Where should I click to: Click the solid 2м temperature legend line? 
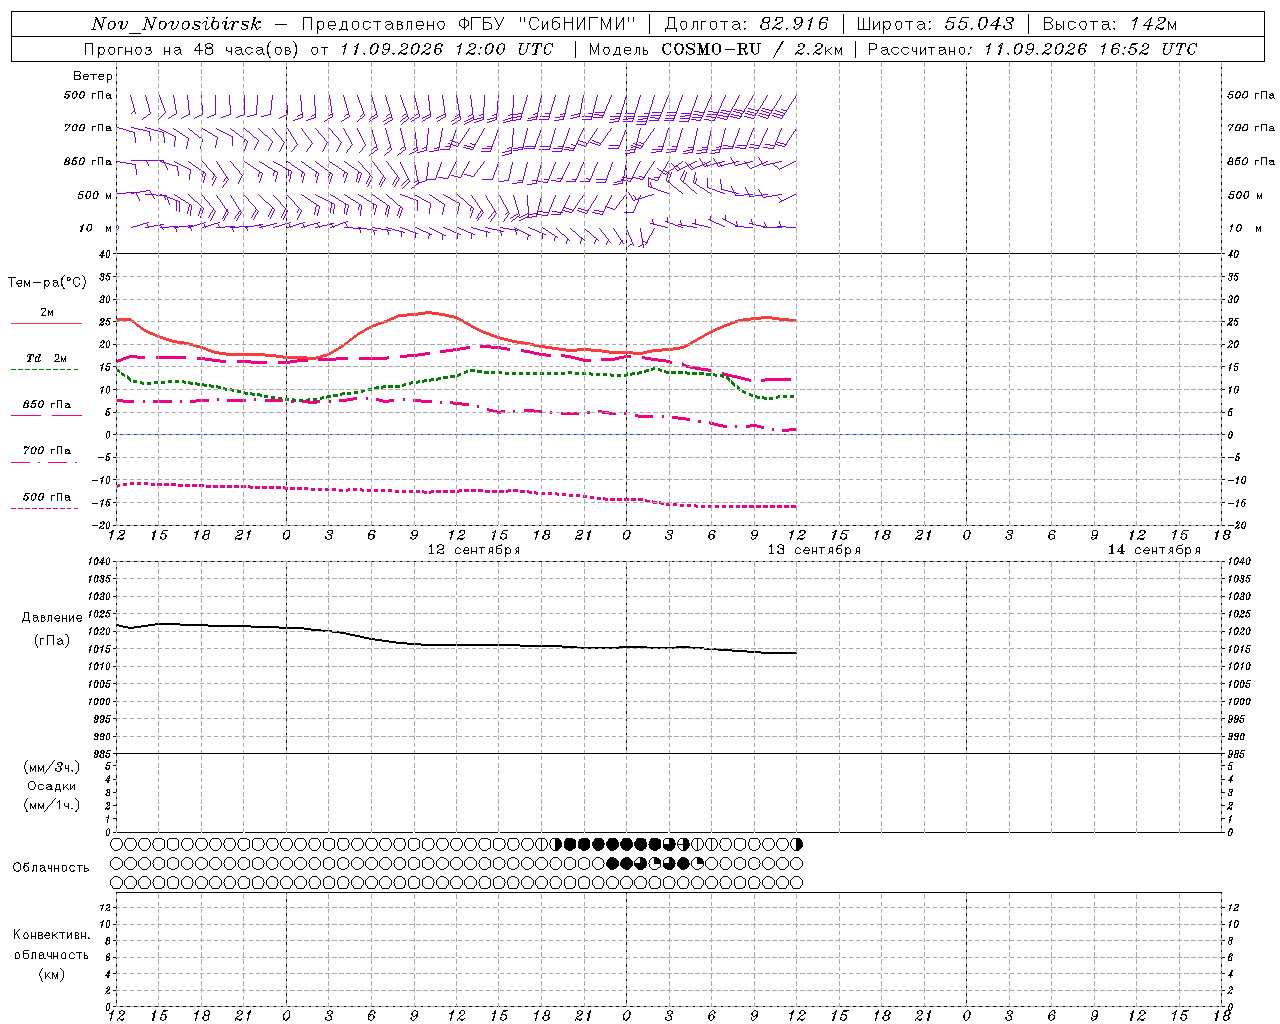[46, 323]
